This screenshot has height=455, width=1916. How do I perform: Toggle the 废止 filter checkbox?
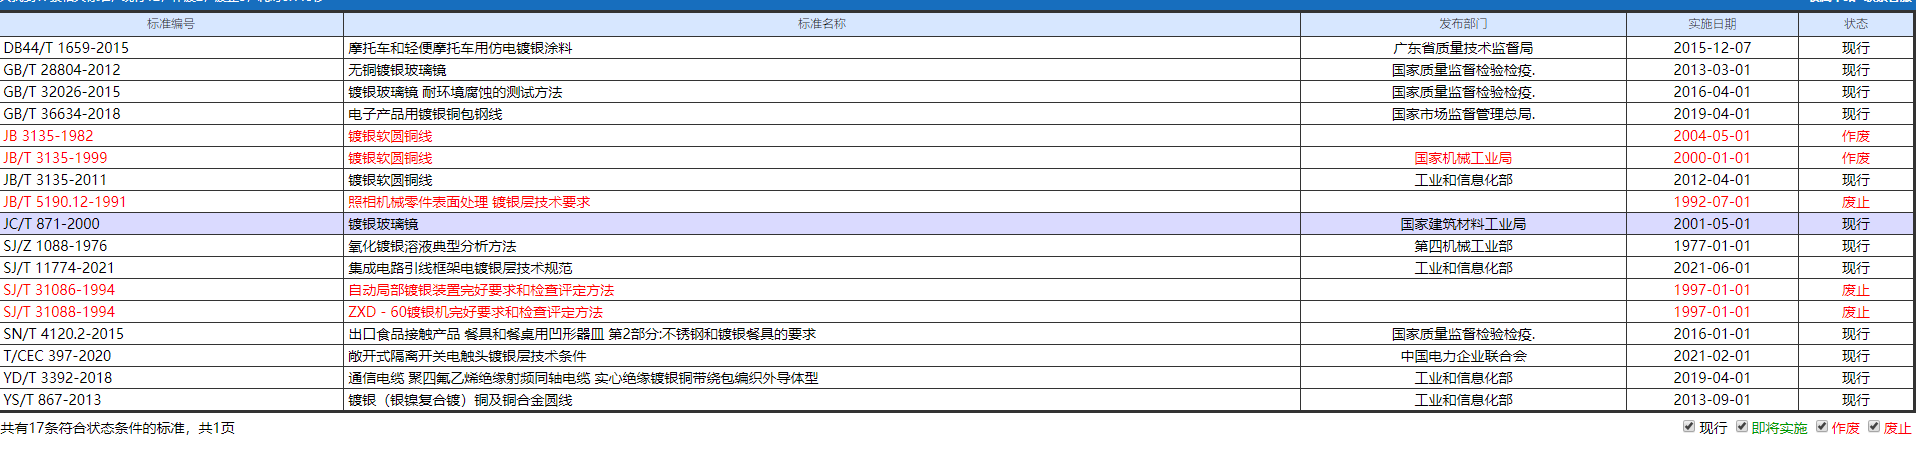1874,427
